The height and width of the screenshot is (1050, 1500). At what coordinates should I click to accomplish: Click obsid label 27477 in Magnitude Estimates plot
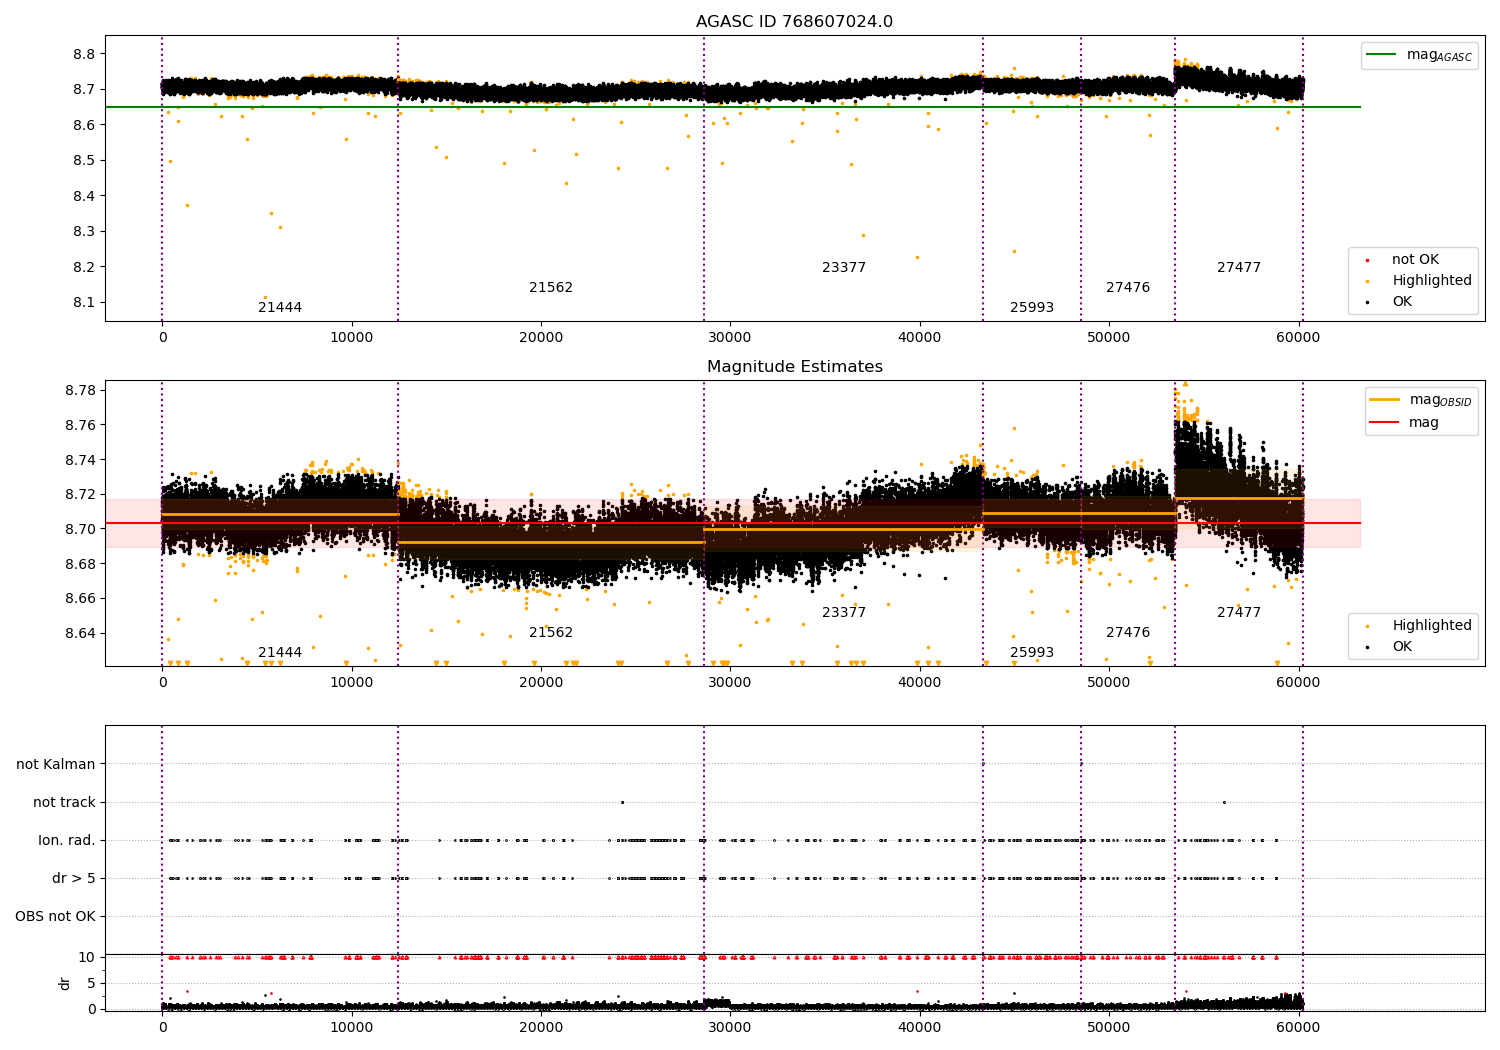(1239, 613)
